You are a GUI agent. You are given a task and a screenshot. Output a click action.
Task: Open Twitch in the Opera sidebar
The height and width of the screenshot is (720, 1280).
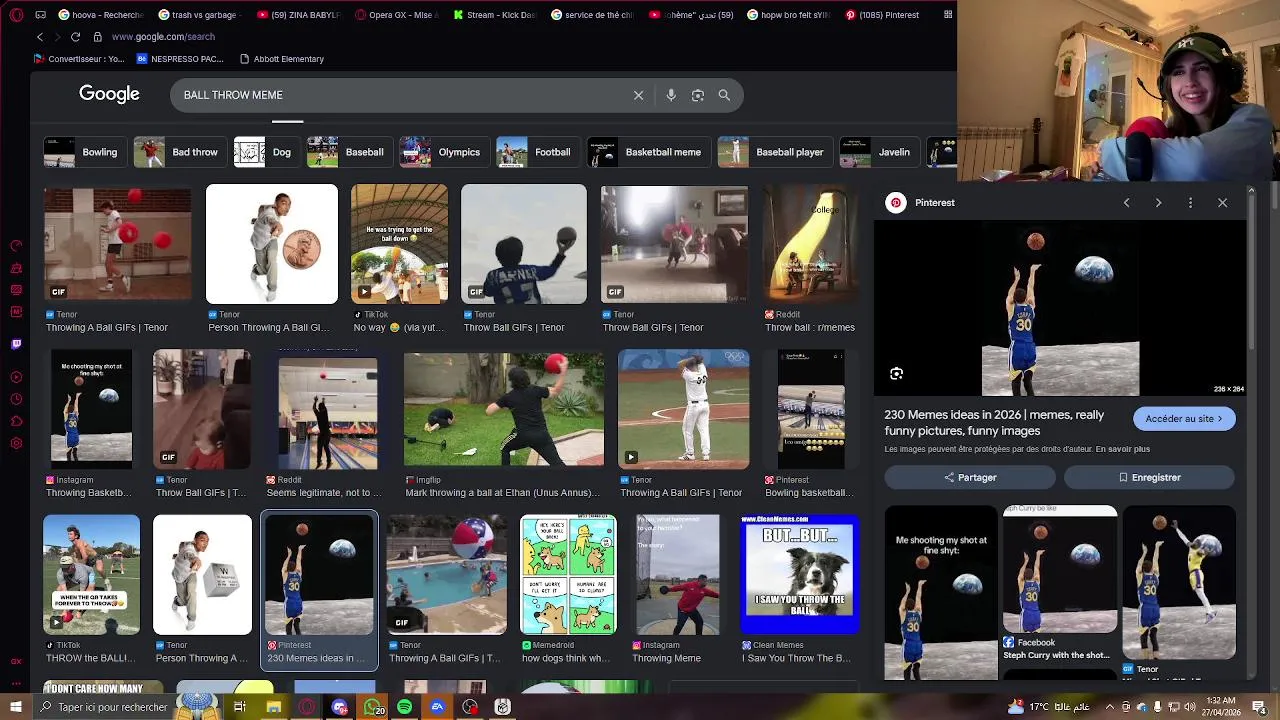click(x=16, y=344)
